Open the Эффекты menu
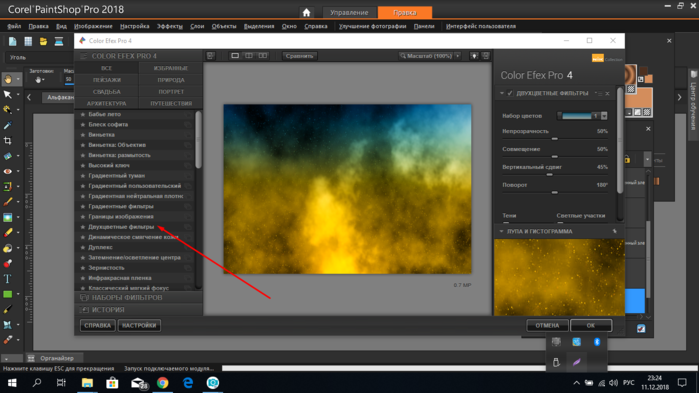Viewport: 699px width, 393px height. click(169, 26)
